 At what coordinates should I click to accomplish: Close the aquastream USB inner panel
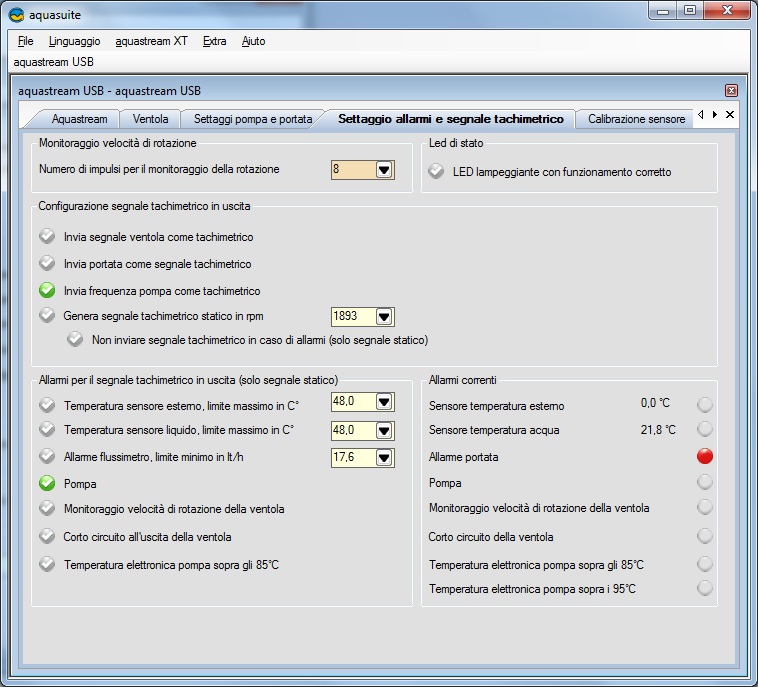pos(731,91)
